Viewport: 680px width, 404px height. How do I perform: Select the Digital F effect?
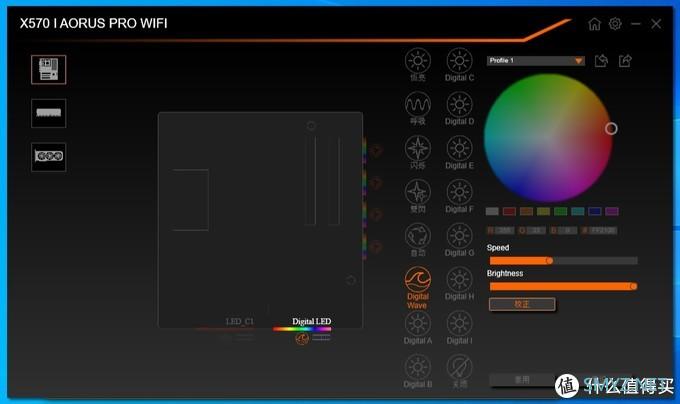[459, 192]
